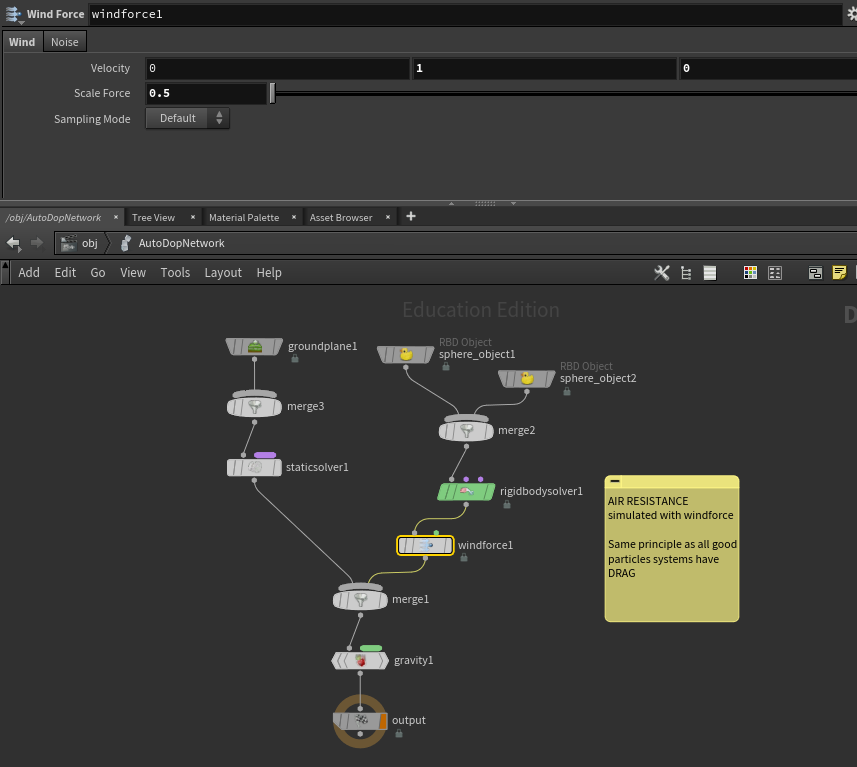Viewport: 857px width, 767px height.
Task: Click the sticky note icon in toolbar
Action: pos(839,273)
